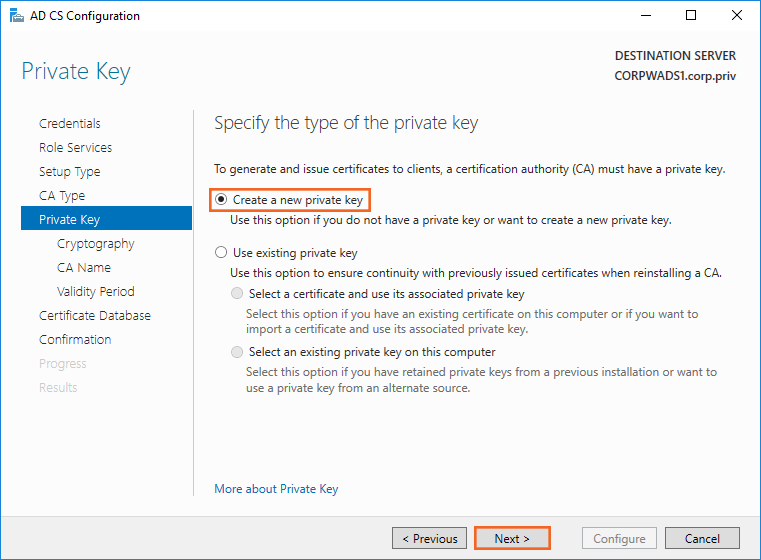Open More about Private Key link
The image size is (761, 560).
coord(276,489)
